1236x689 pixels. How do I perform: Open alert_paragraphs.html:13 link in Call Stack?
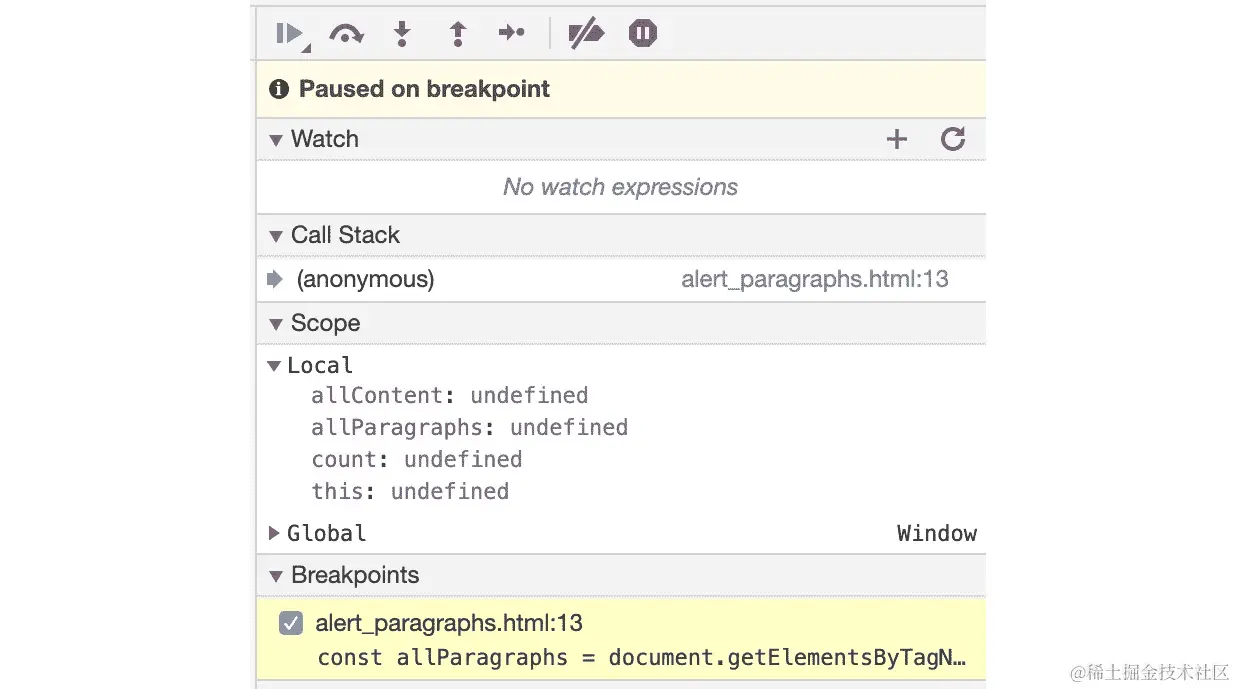click(x=814, y=280)
